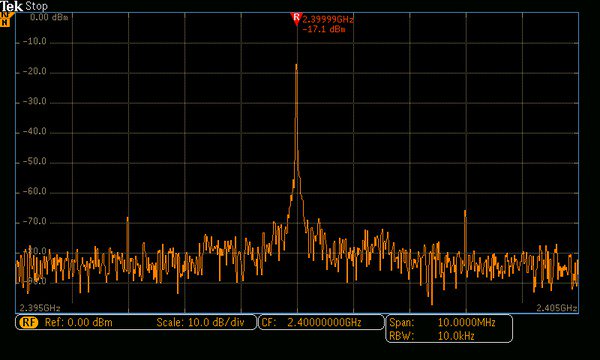Click the -20.0 axis label
Image resolution: width=600 pixels, height=360 pixels.
tap(34, 72)
